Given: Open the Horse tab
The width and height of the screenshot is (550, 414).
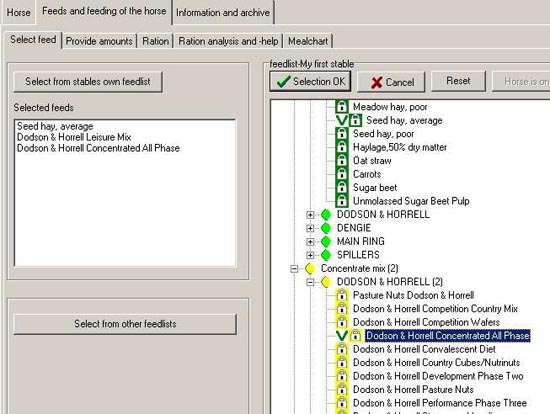Looking at the screenshot, I should [x=19, y=13].
